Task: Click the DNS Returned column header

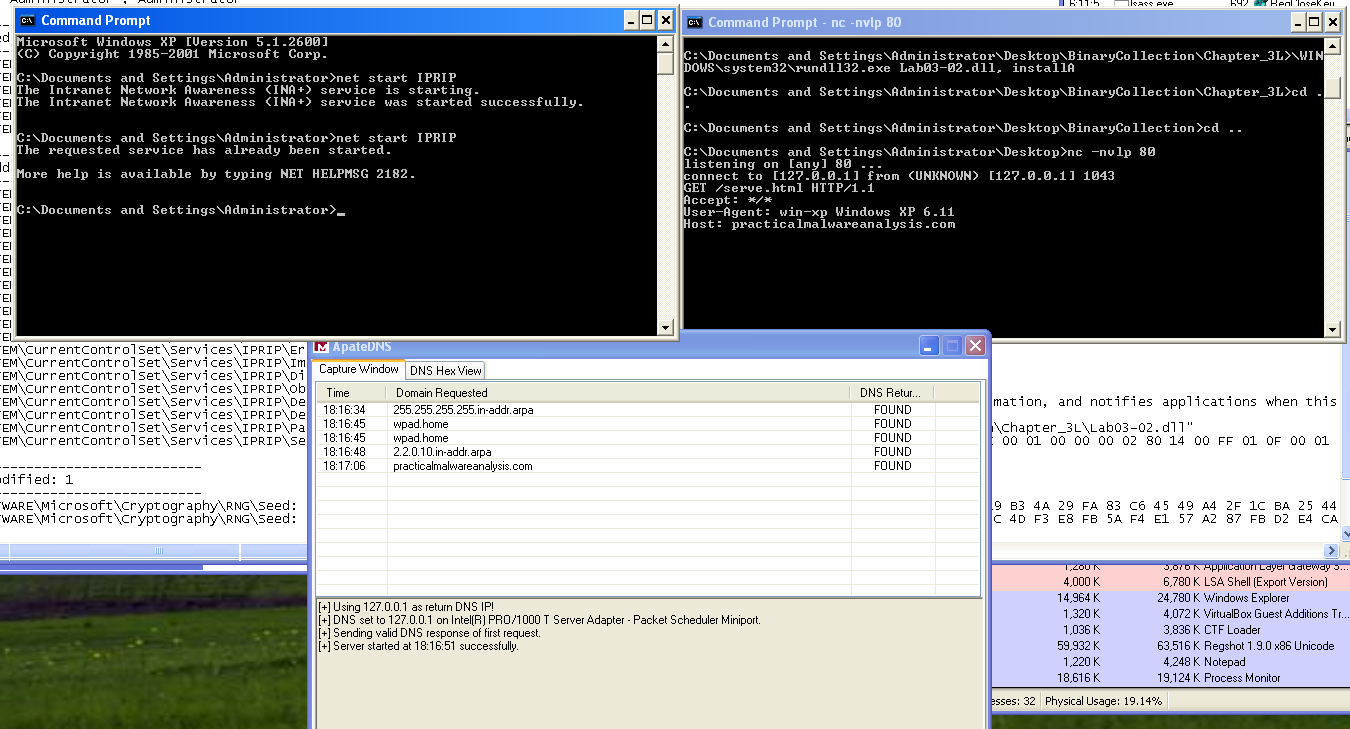Action: click(890, 393)
